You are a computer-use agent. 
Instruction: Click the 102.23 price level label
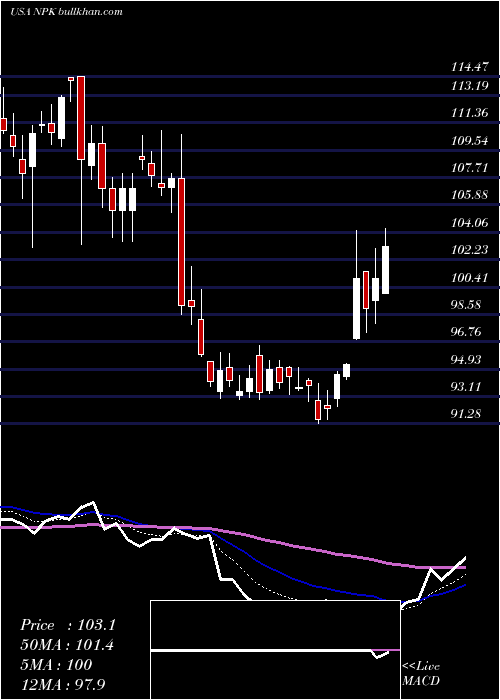tap(470, 250)
